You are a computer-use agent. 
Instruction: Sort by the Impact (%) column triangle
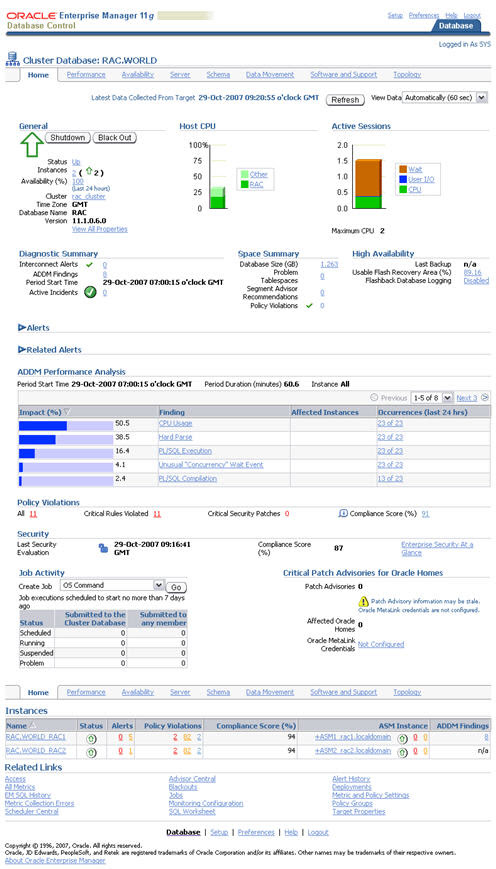pos(67,412)
